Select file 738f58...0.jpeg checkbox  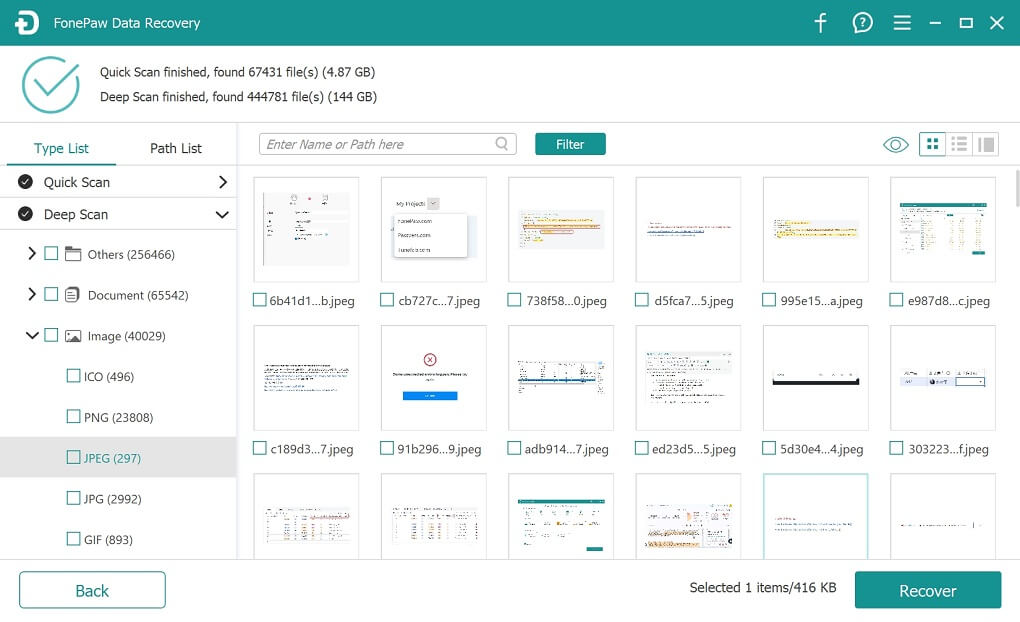[514, 300]
